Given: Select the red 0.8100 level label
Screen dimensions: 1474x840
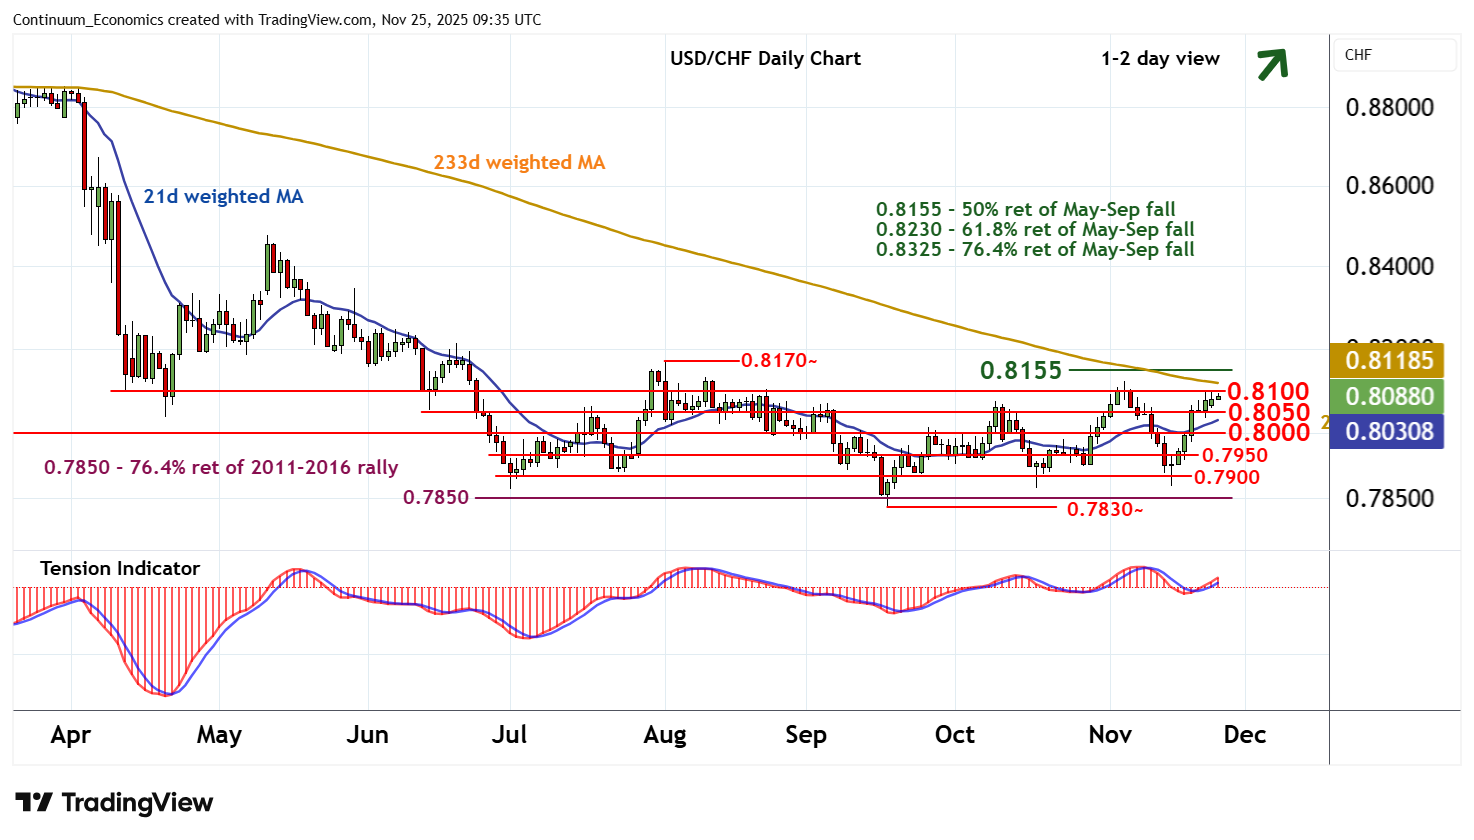Looking at the screenshot, I should (1268, 391).
